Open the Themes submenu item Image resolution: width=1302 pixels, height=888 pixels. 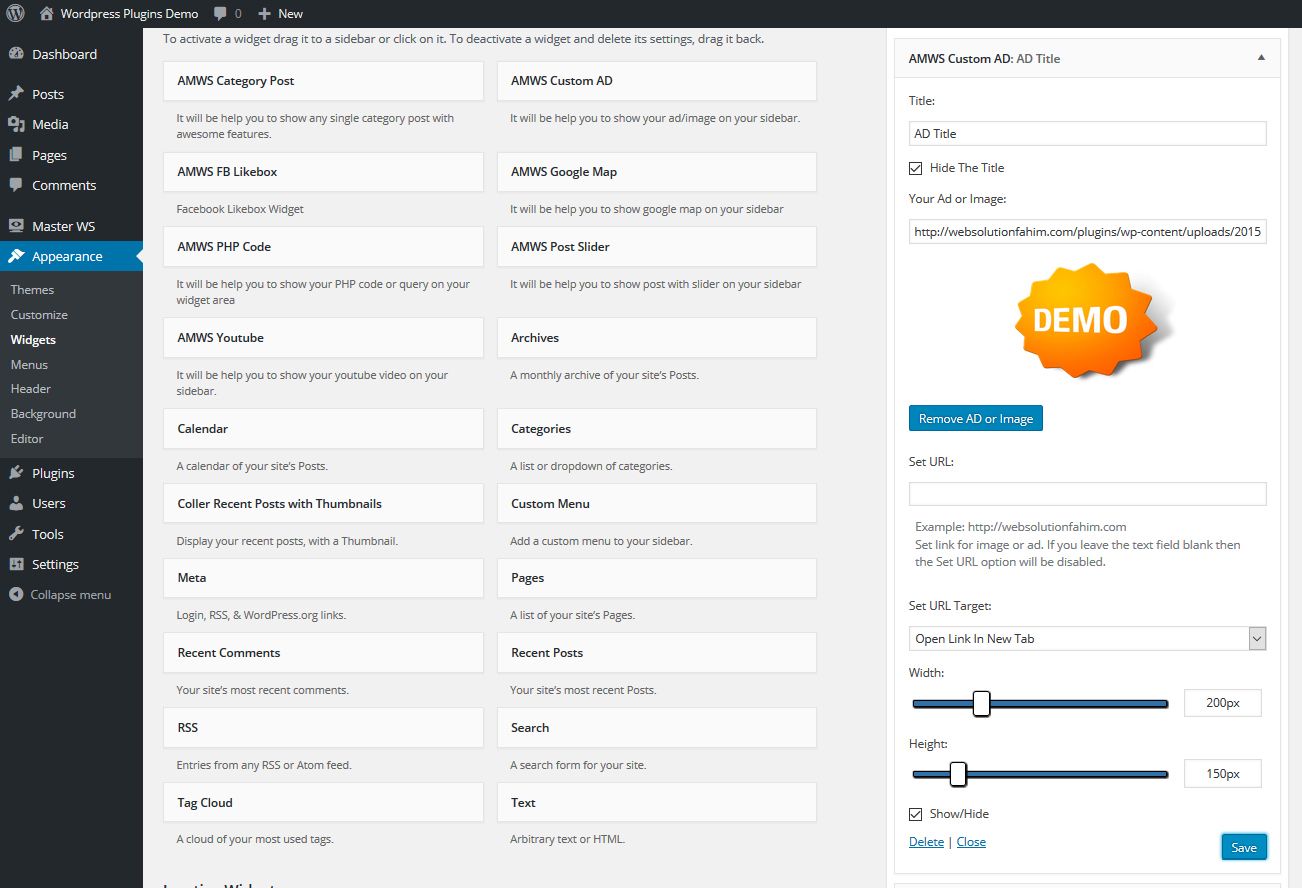coord(32,290)
